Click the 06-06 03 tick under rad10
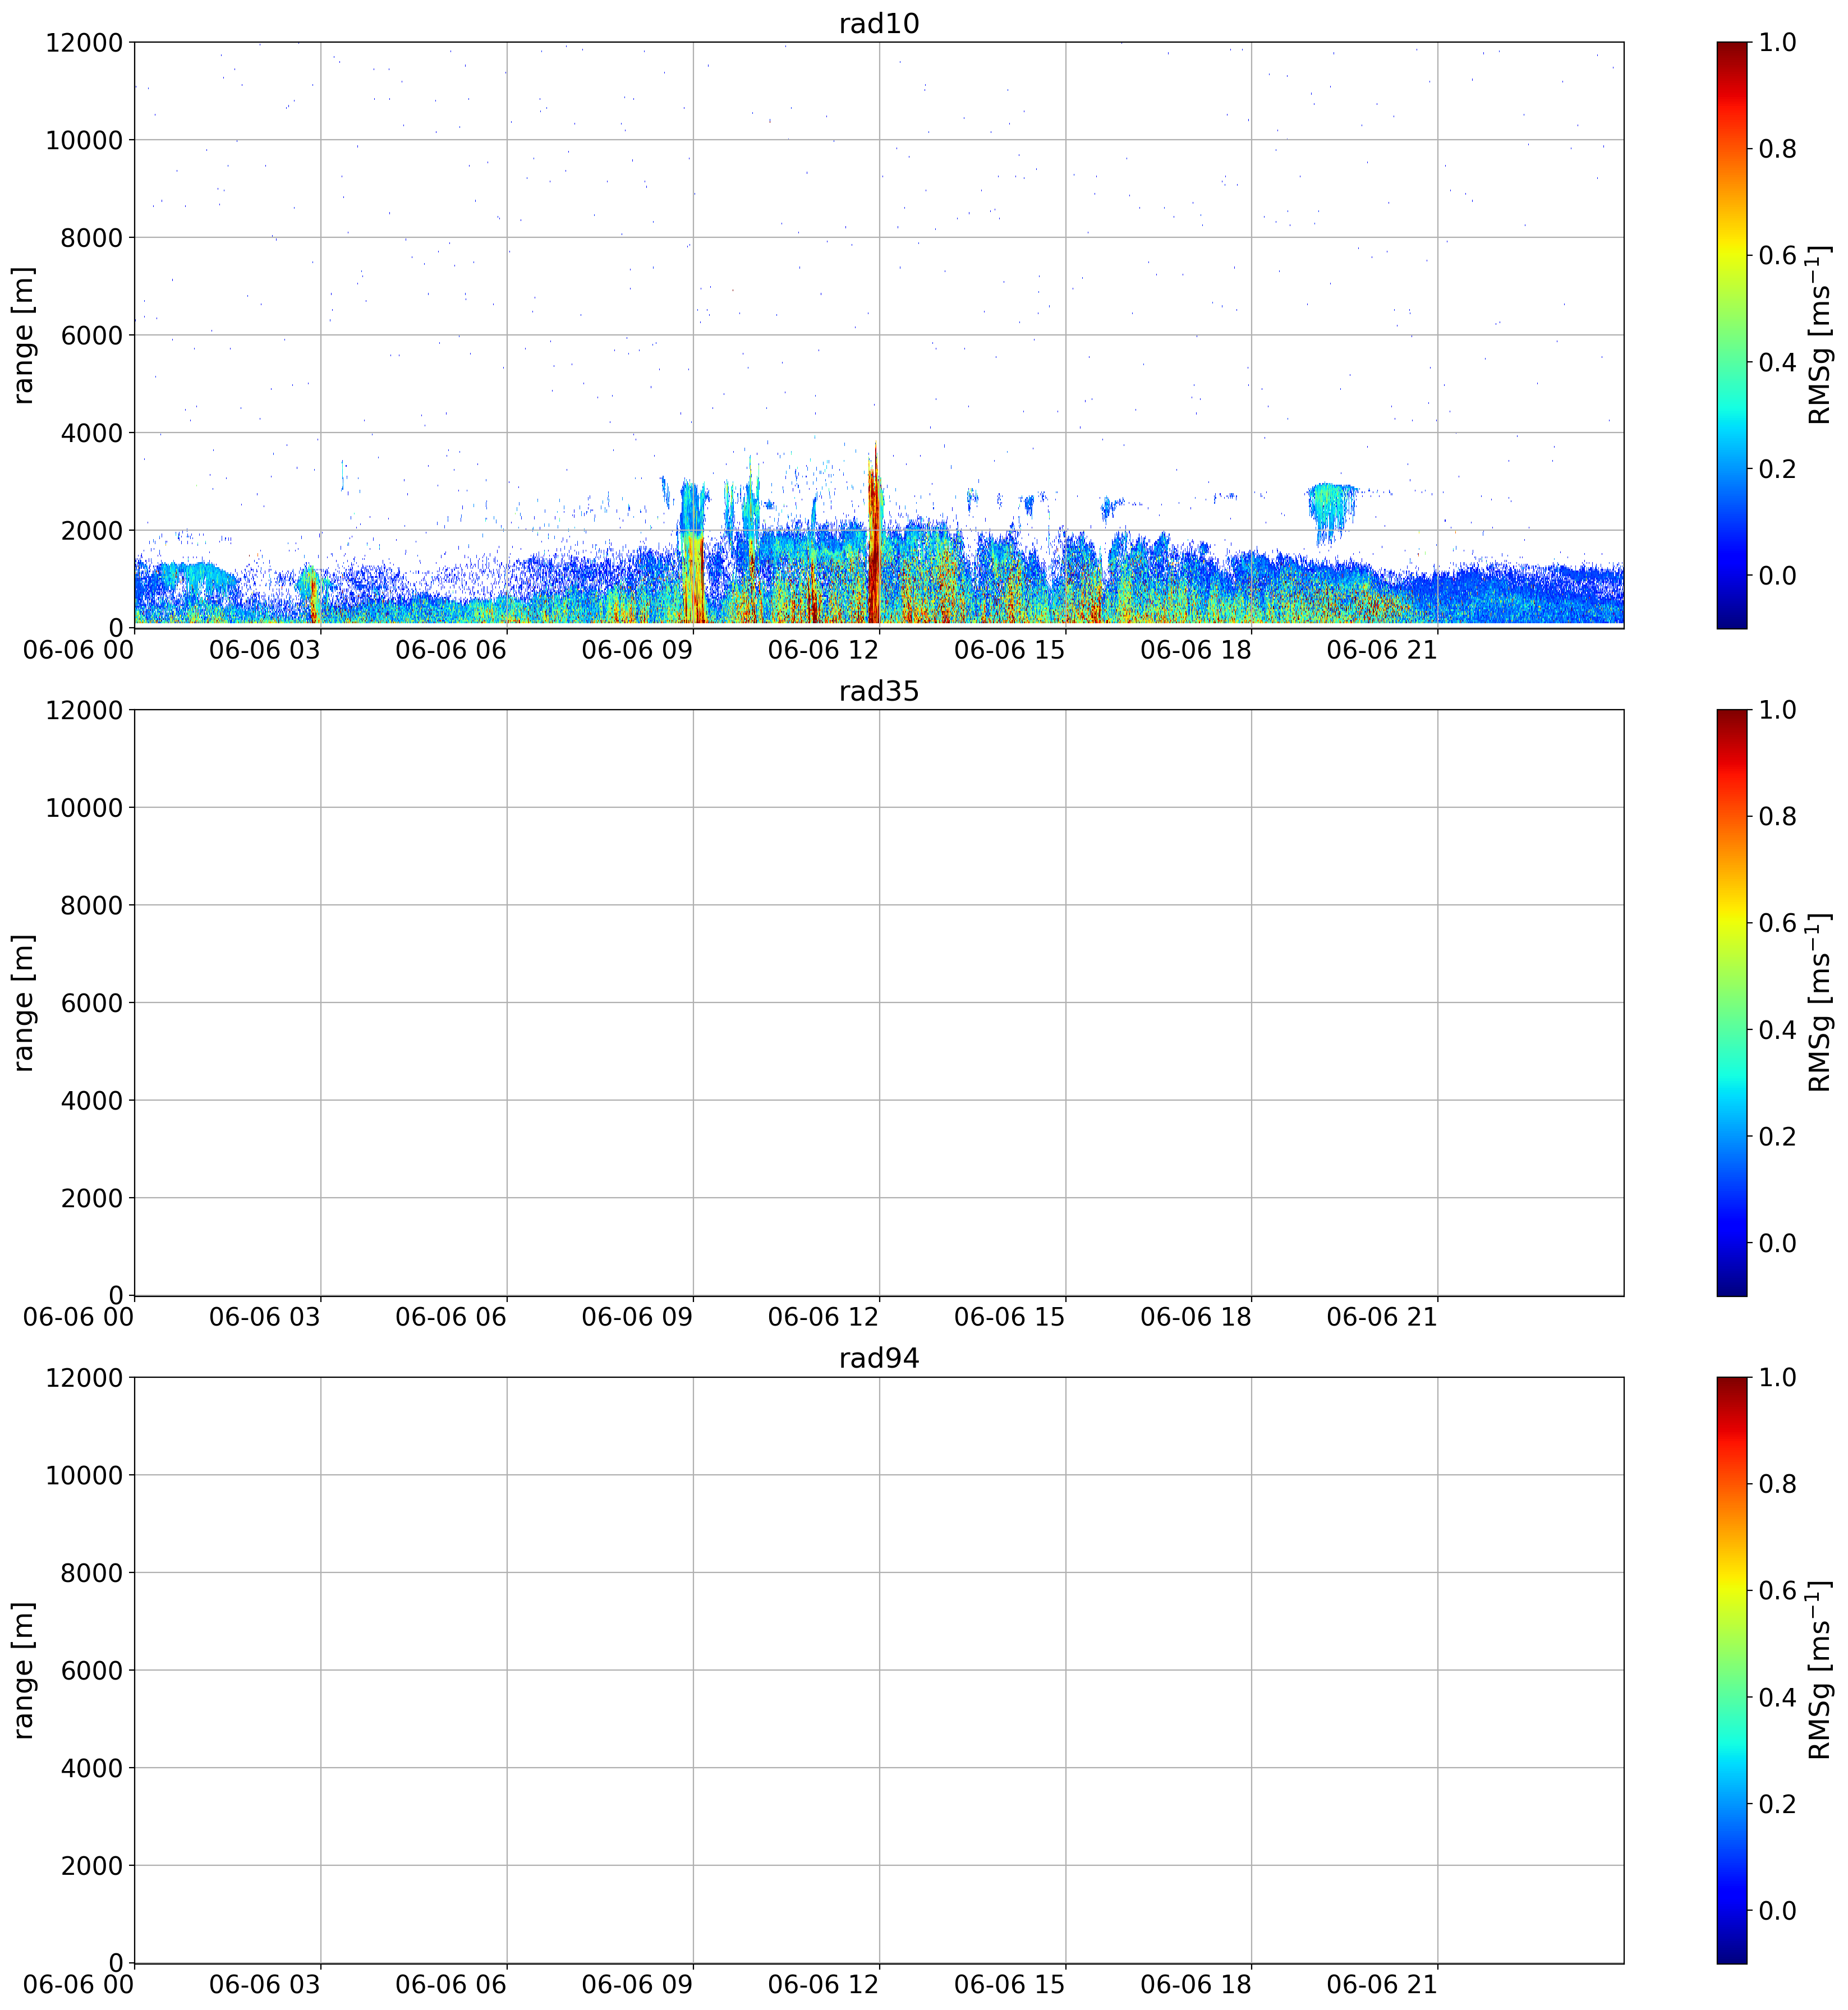The image size is (1848, 2010). coord(265,650)
